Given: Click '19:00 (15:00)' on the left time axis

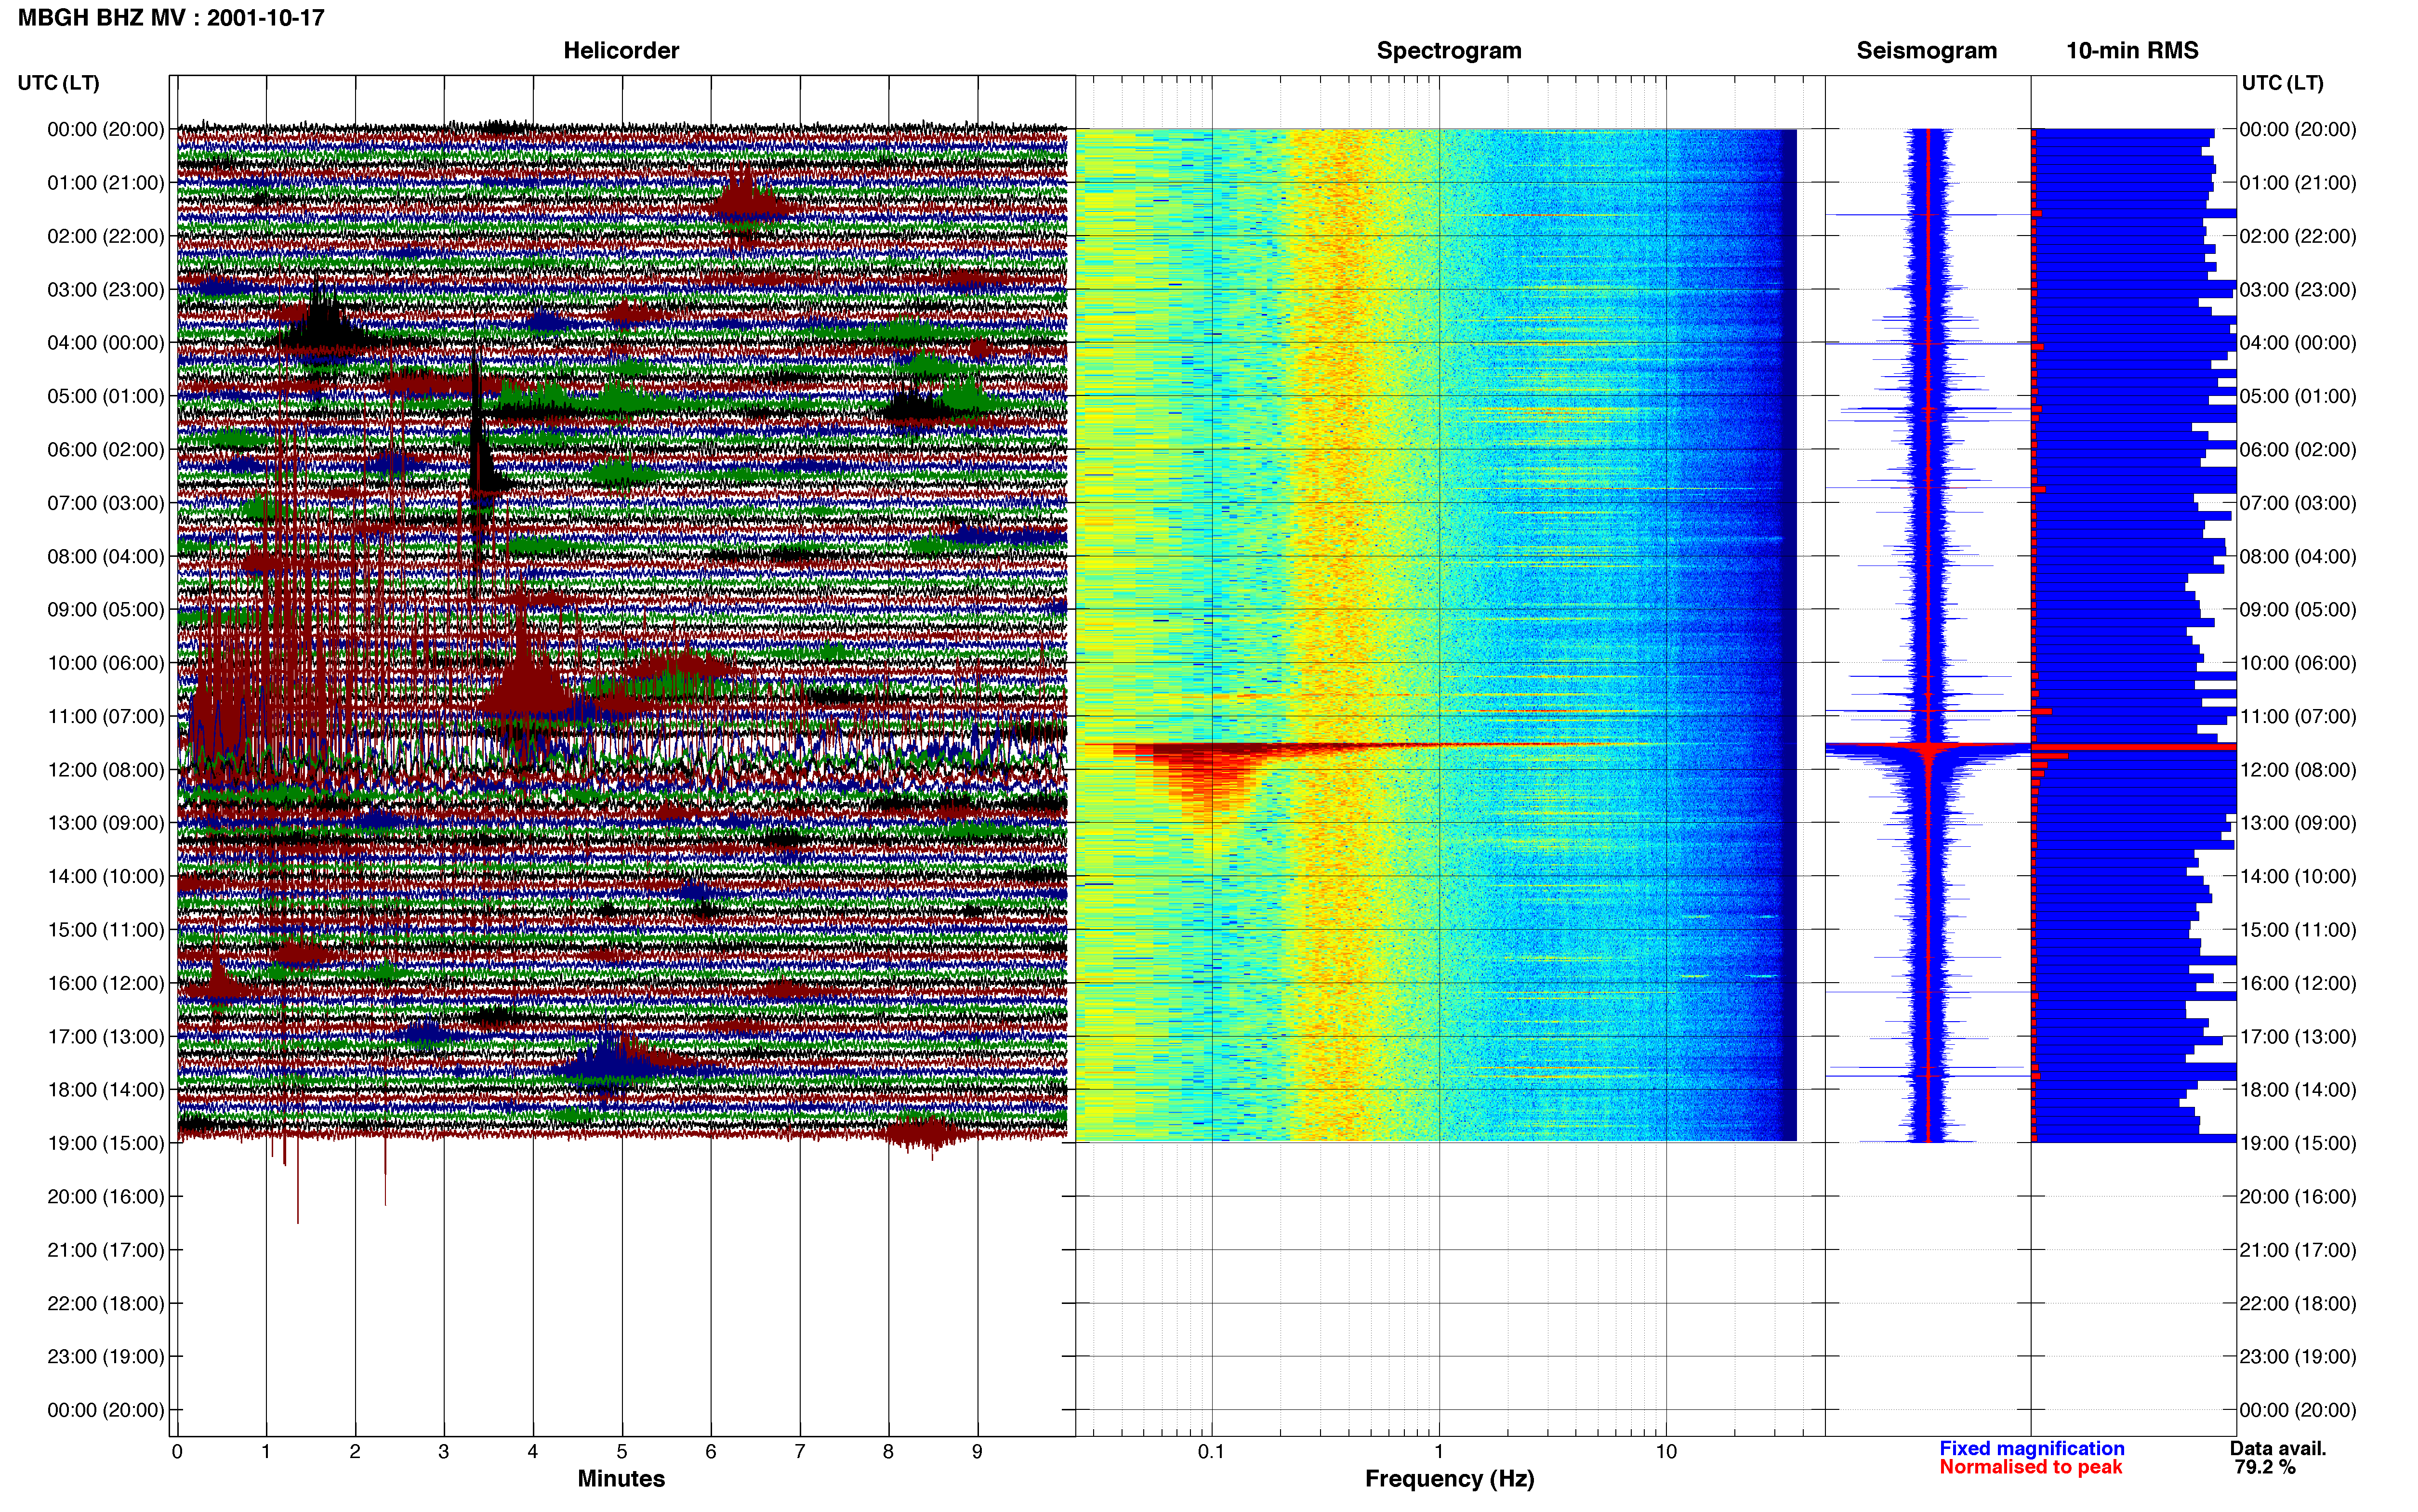Looking at the screenshot, I should [106, 1143].
